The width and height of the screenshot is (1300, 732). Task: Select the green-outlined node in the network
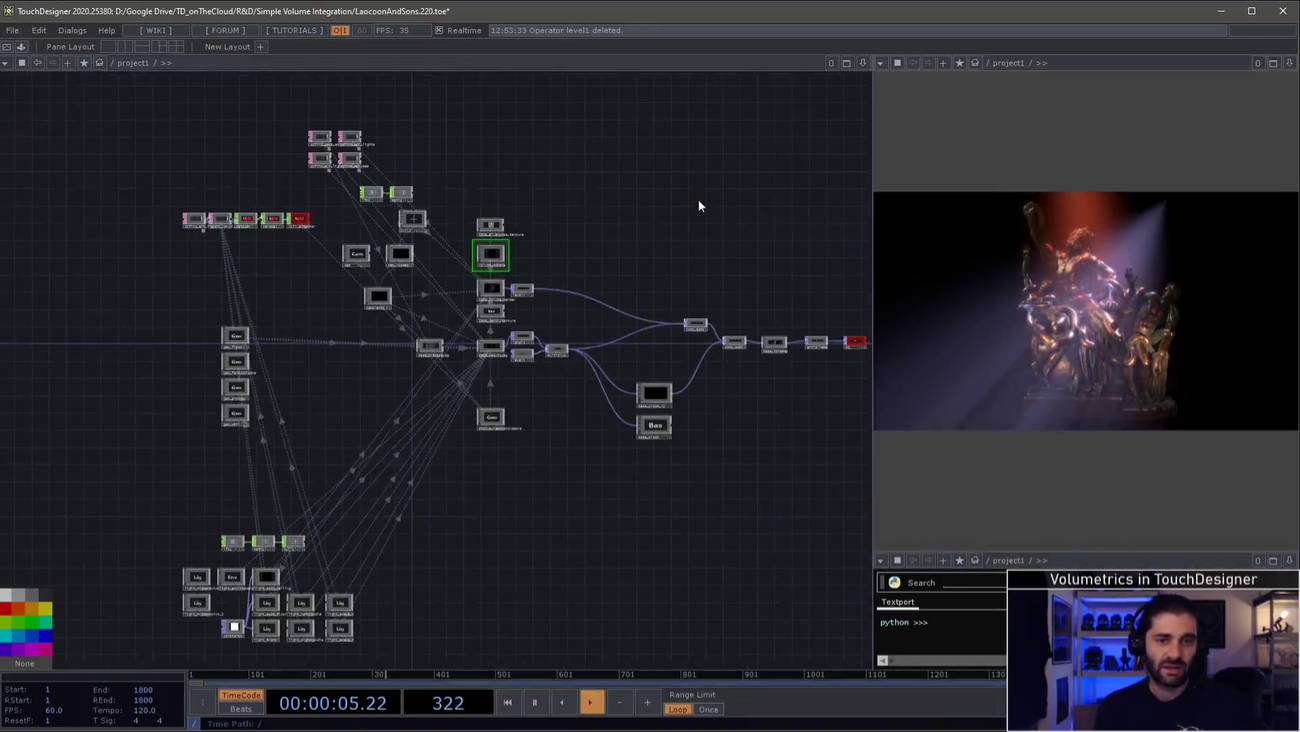point(491,255)
